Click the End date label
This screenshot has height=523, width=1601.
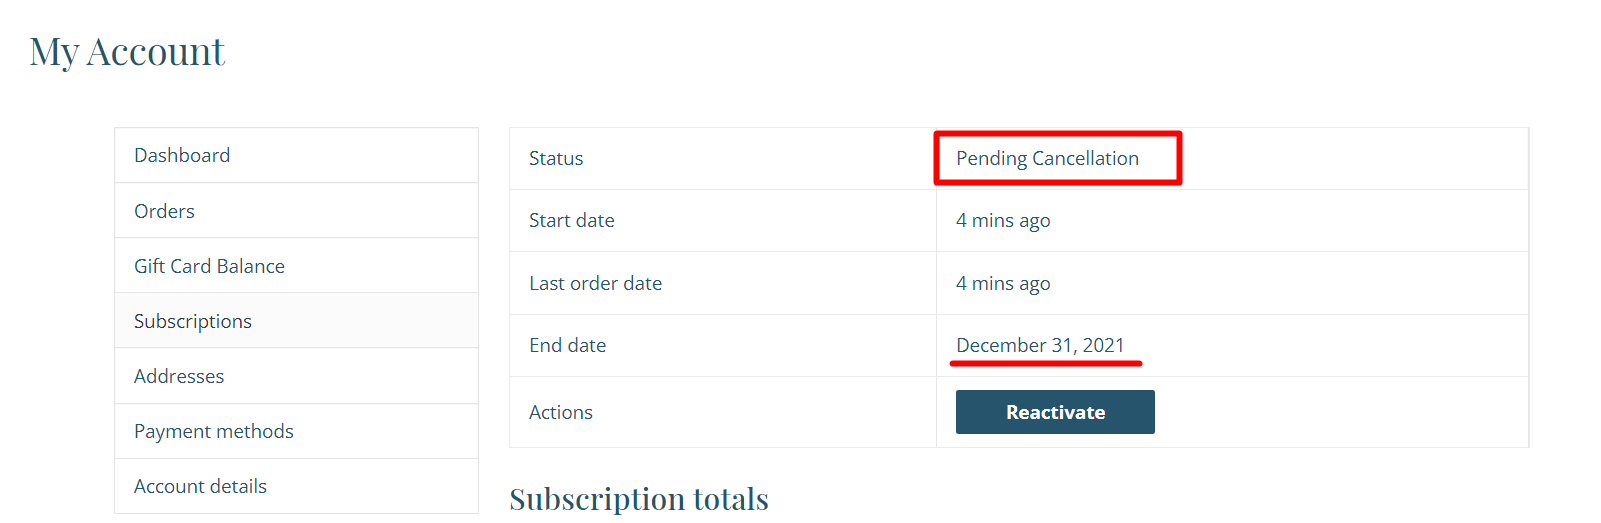(x=568, y=345)
